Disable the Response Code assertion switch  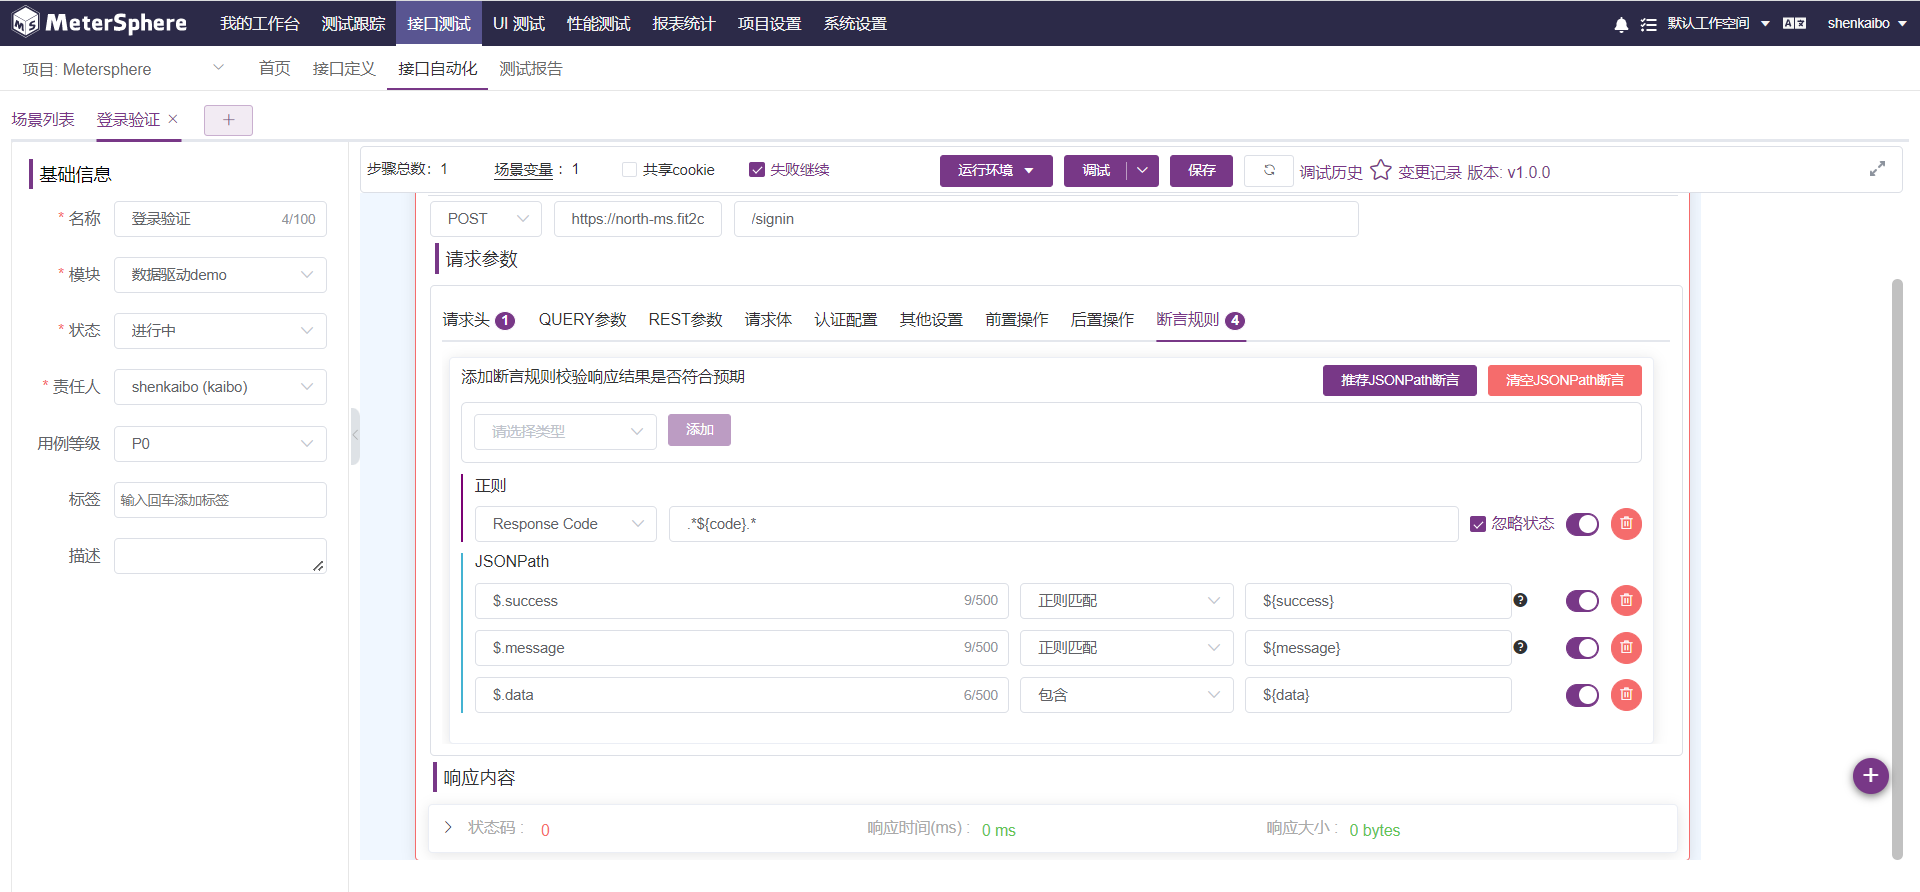click(x=1582, y=524)
